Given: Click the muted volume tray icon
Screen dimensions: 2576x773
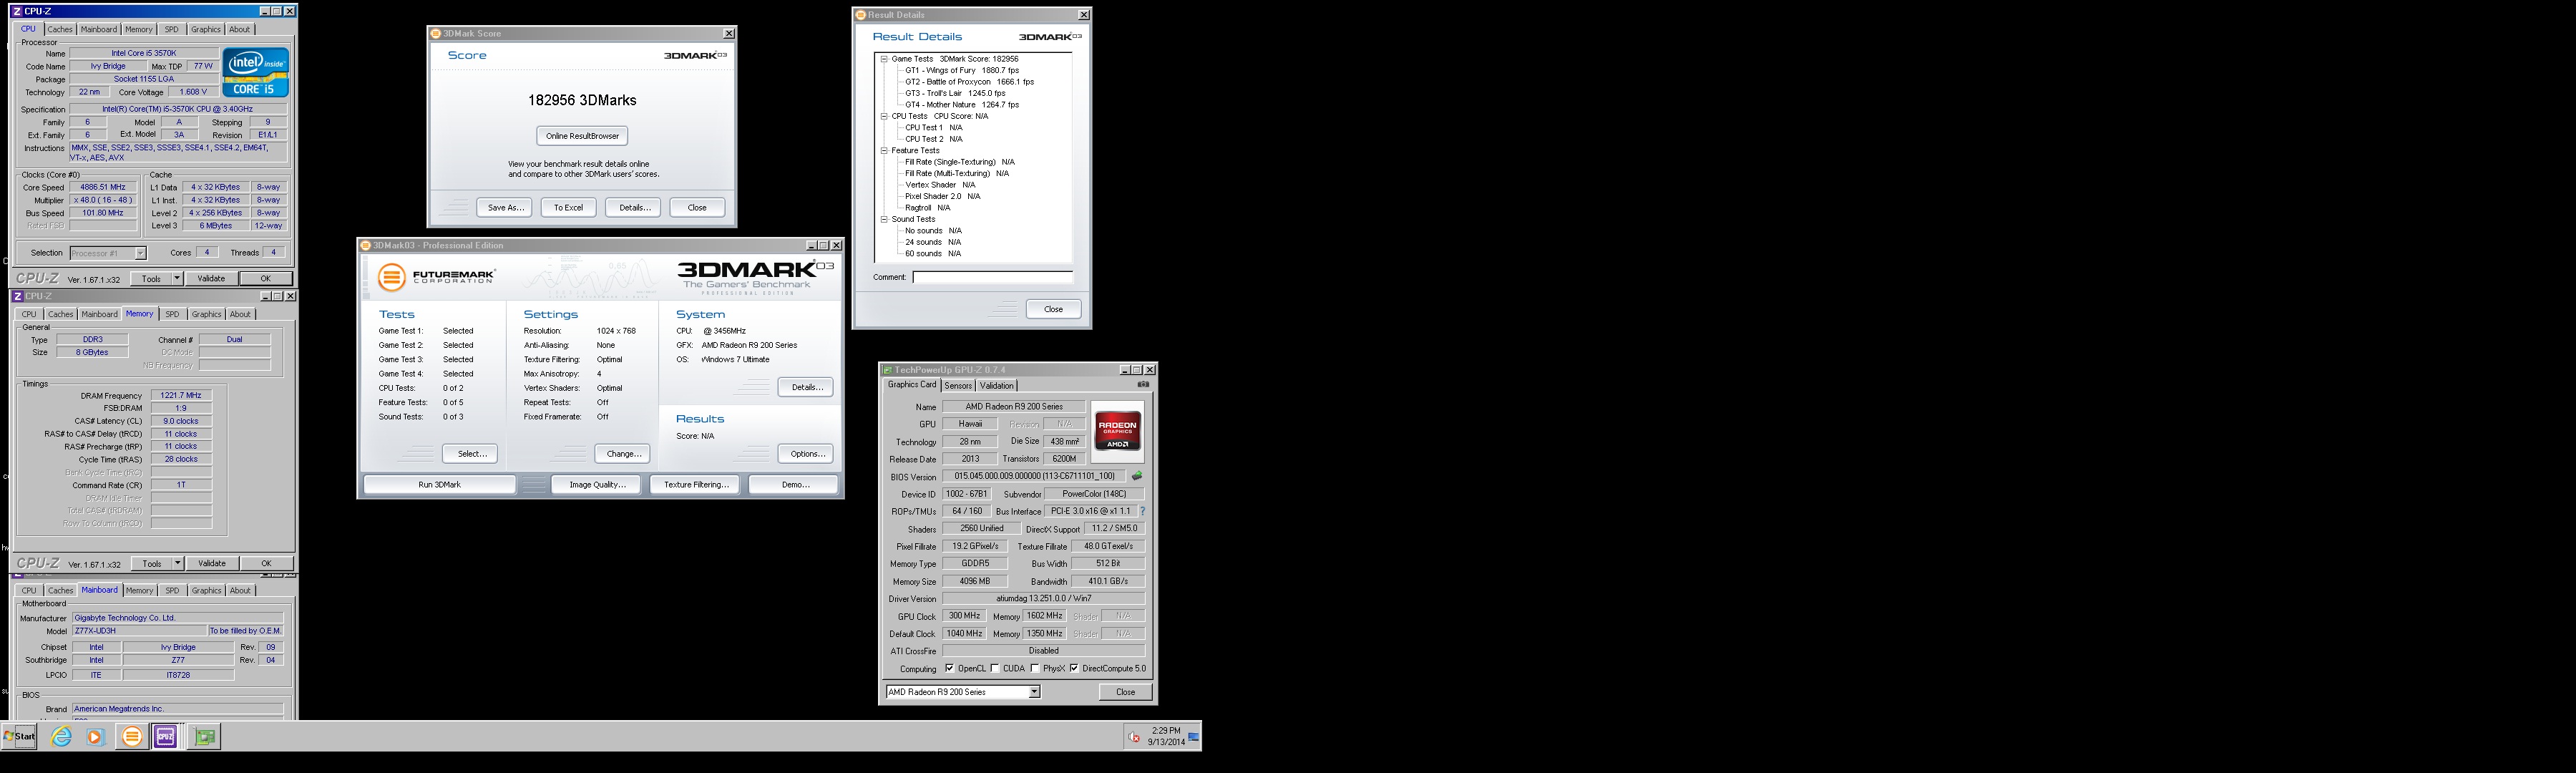Looking at the screenshot, I should pos(1134,737).
